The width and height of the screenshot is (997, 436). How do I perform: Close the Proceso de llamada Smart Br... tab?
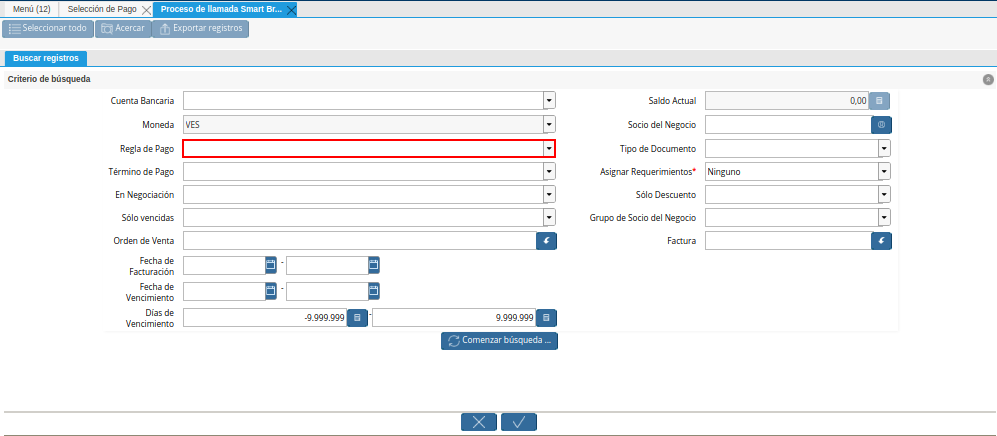click(x=291, y=10)
